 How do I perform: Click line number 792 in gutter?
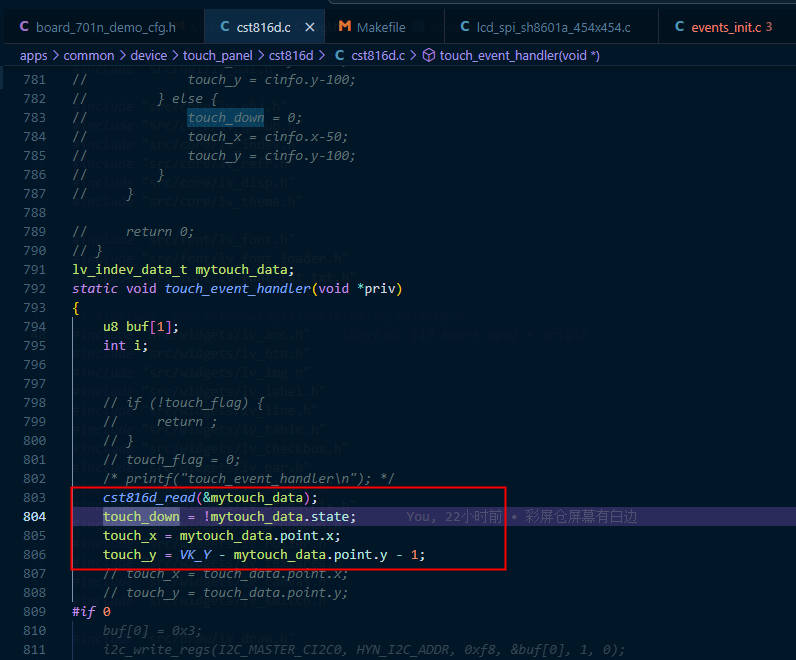35,289
